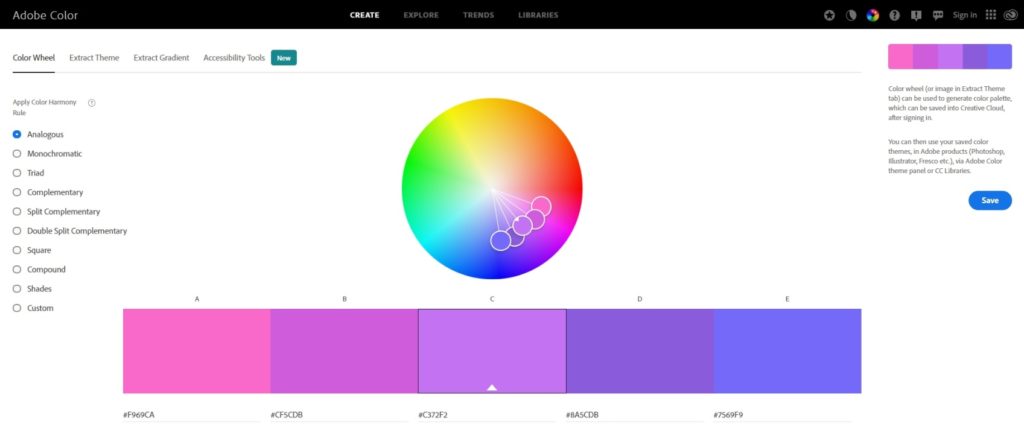Select lavender swatch C in the palette
Image resolution: width=1024 pixels, height=427 pixels.
pyautogui.click(x=492, y=351)
